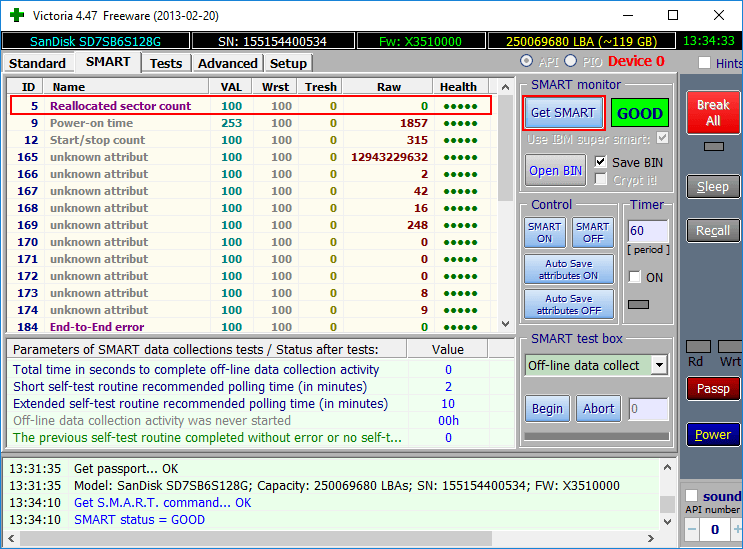Click Open BIN button
743x549 pixels.
pyautogui.click(x=555, y=171)
